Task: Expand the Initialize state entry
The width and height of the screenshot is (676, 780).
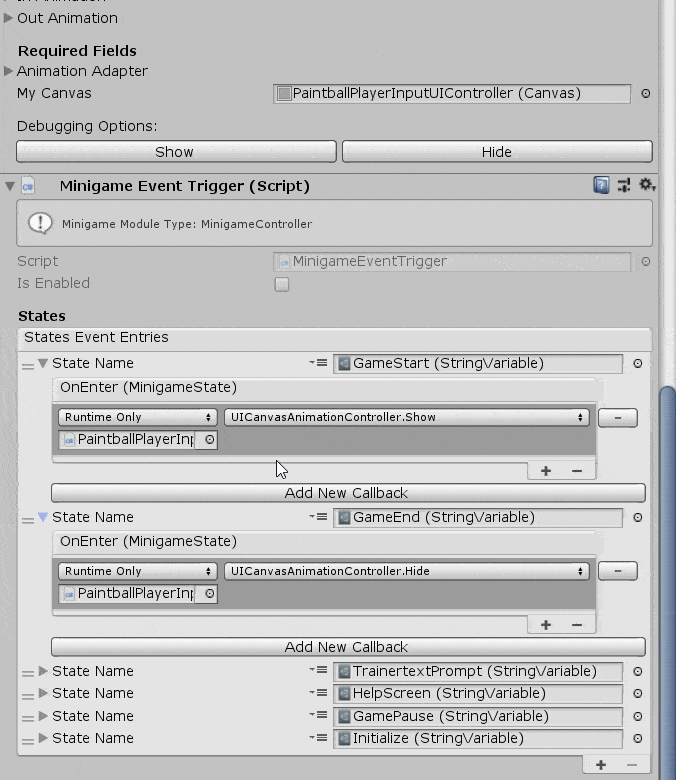Action: pyautogui.click(x=43, y=738)
